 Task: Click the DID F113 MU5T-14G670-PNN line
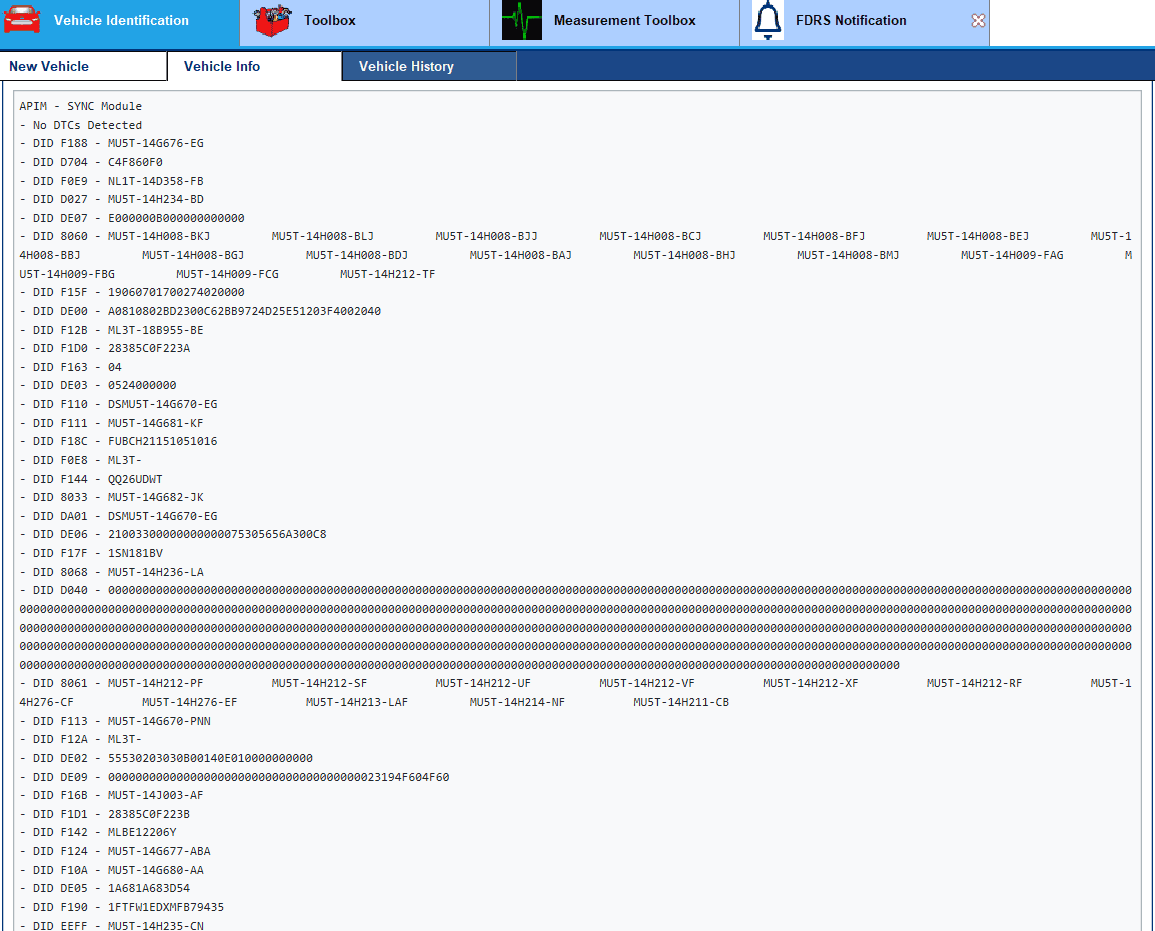click(121, 721)
